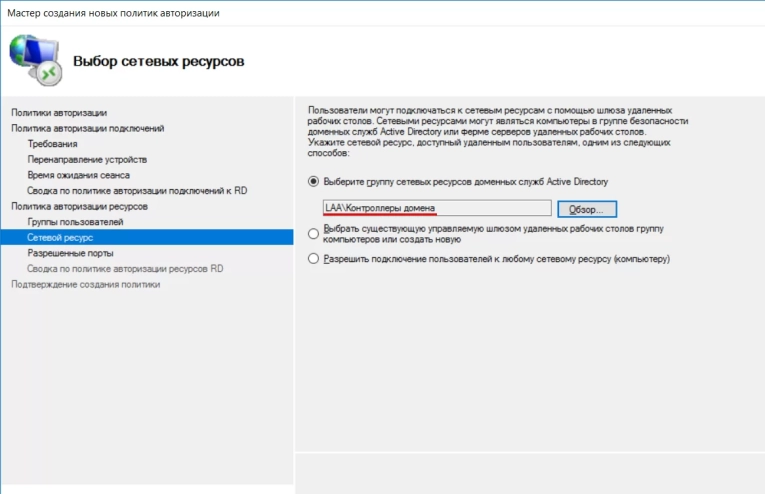The height and width of the screenshot is (494, 765).
Task: Select Сводка по политике авторизации ресурсов RD
Action: pos(125,269)
